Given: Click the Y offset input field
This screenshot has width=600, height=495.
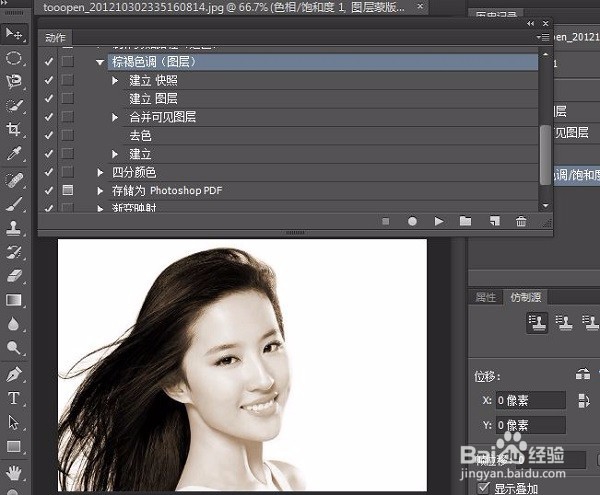Looking at the screenshot, I should click(531, 425).
